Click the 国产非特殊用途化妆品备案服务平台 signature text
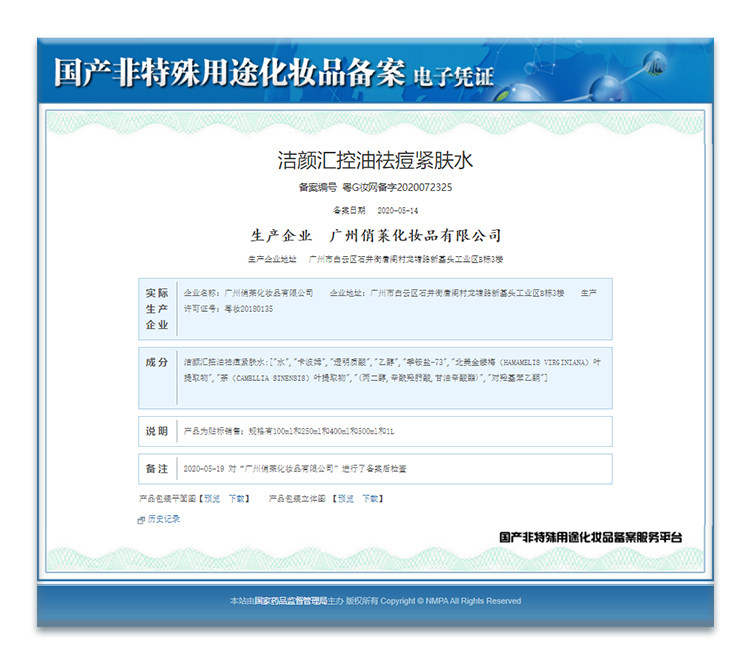750x652 pixels. (591, 537)
